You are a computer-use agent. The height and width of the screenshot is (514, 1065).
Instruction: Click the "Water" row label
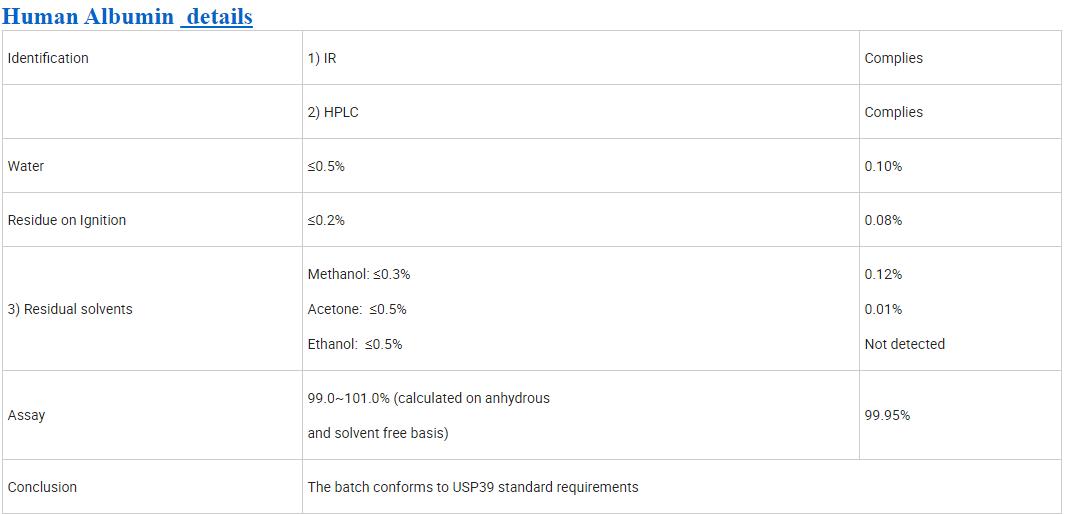26,166
